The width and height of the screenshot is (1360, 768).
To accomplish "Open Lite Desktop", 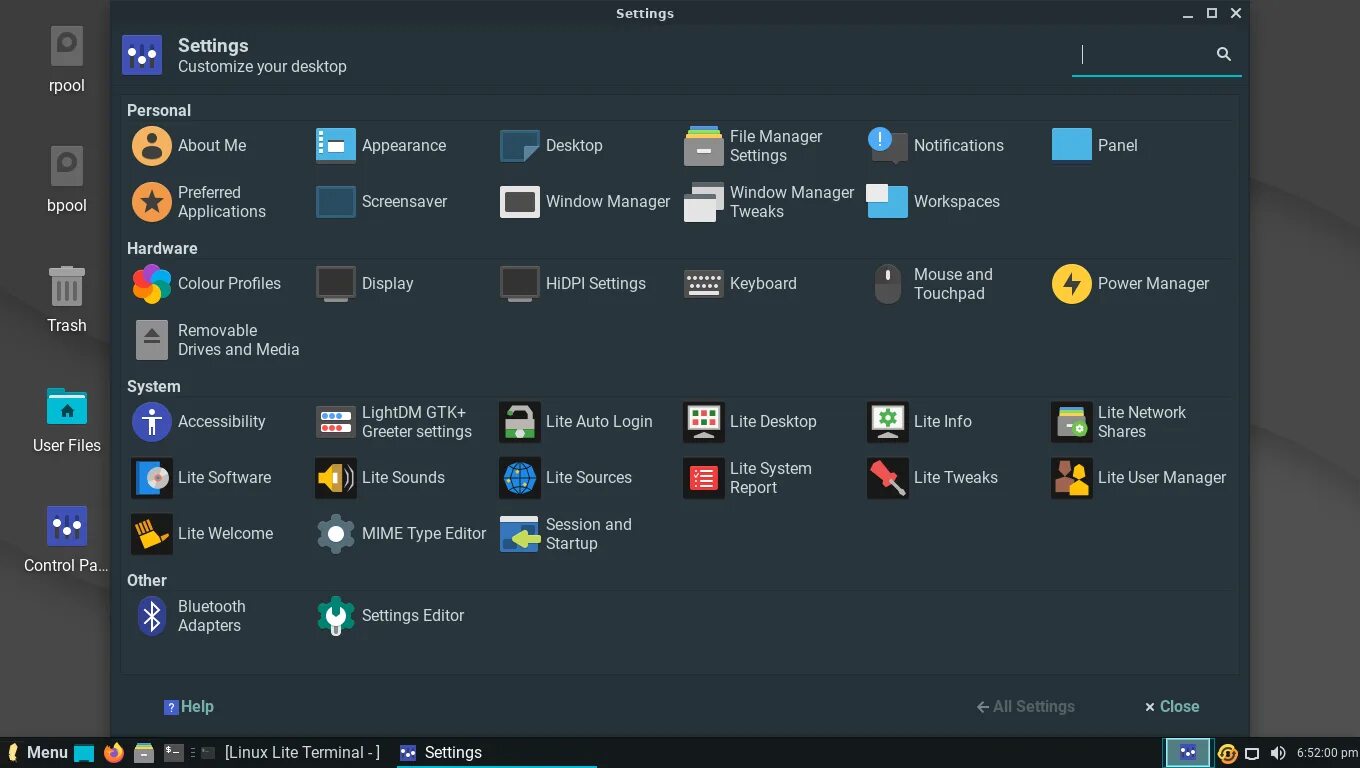I will (x=750, y=422).
